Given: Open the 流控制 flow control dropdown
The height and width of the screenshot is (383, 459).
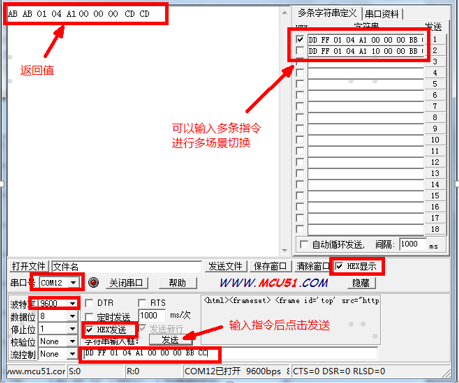Looking at the screenshot, I should (x=72, y=354).
